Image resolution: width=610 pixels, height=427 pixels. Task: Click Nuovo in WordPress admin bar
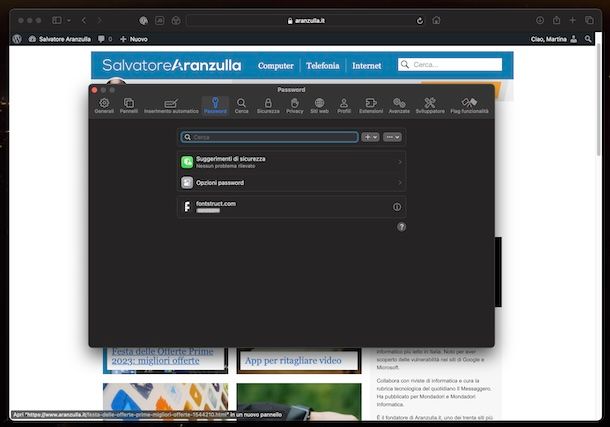tap(133, 39)
